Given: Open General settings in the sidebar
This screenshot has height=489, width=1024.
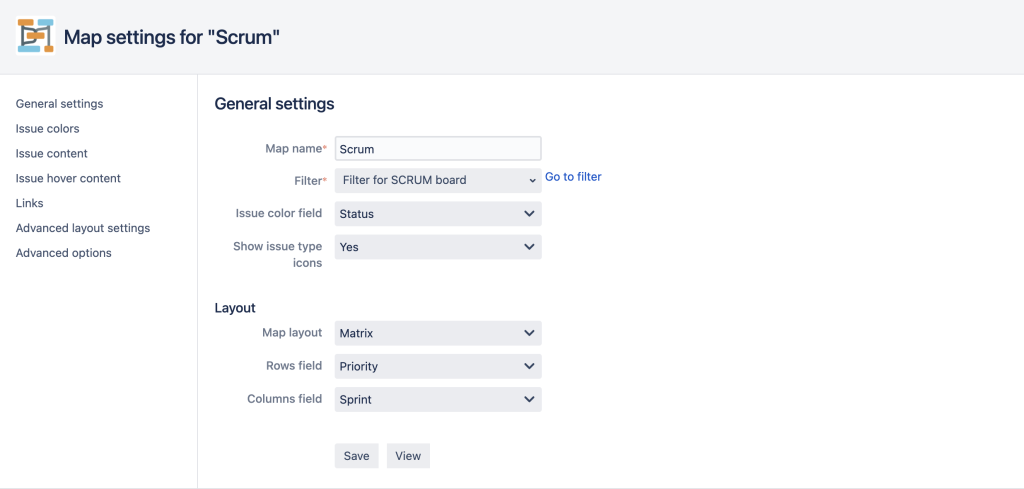Looking at the screenshot, I should click(x=59, y=104).
